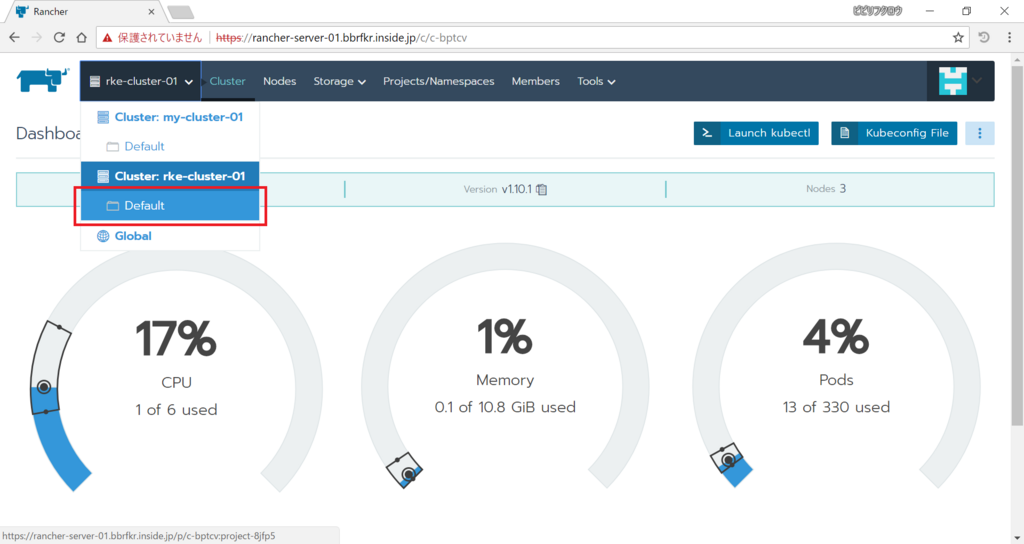Open the user avatar menu

[960, 81]
